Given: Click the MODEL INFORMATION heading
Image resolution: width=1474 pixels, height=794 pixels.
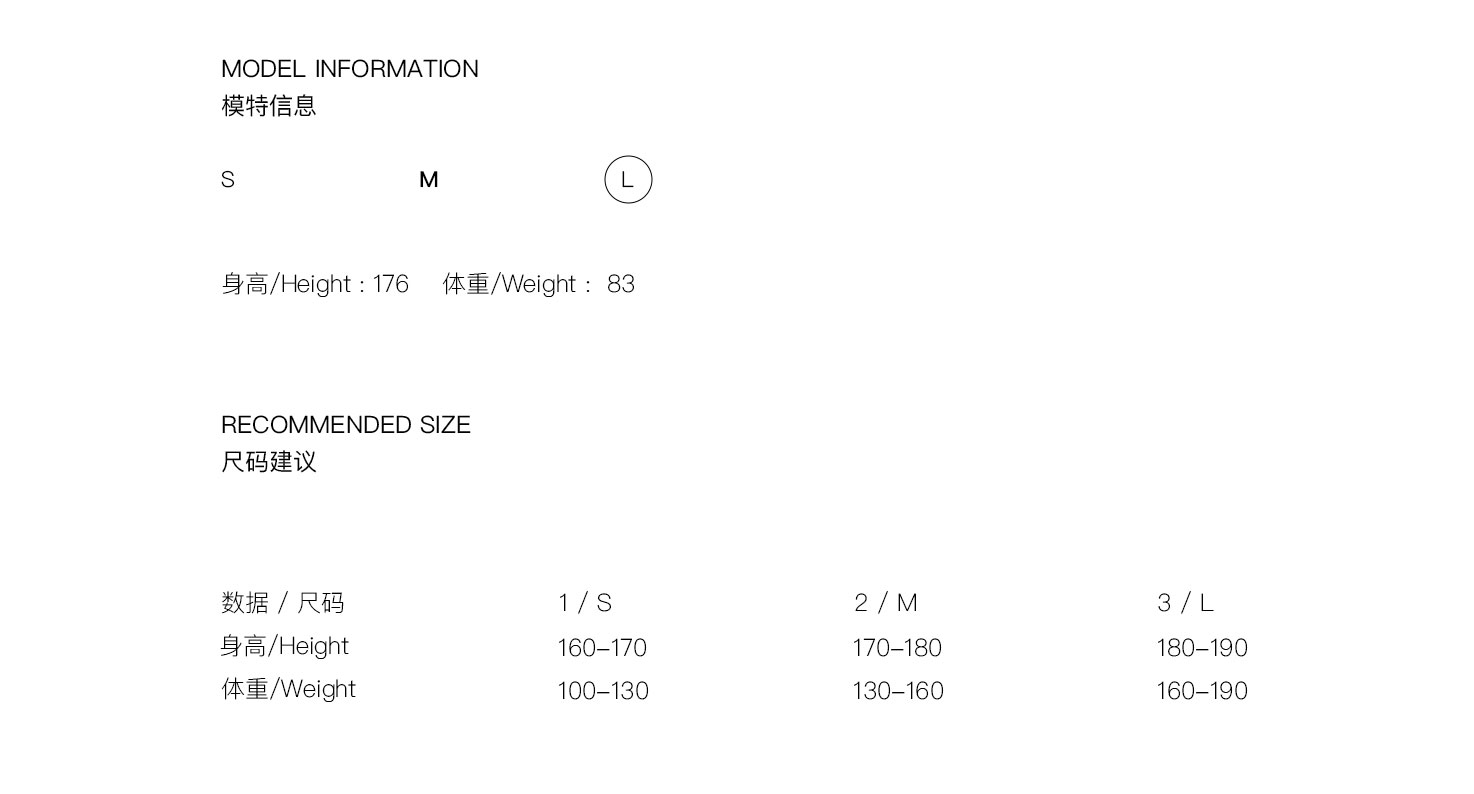Looking at the screenshot, I should point(349,69).
